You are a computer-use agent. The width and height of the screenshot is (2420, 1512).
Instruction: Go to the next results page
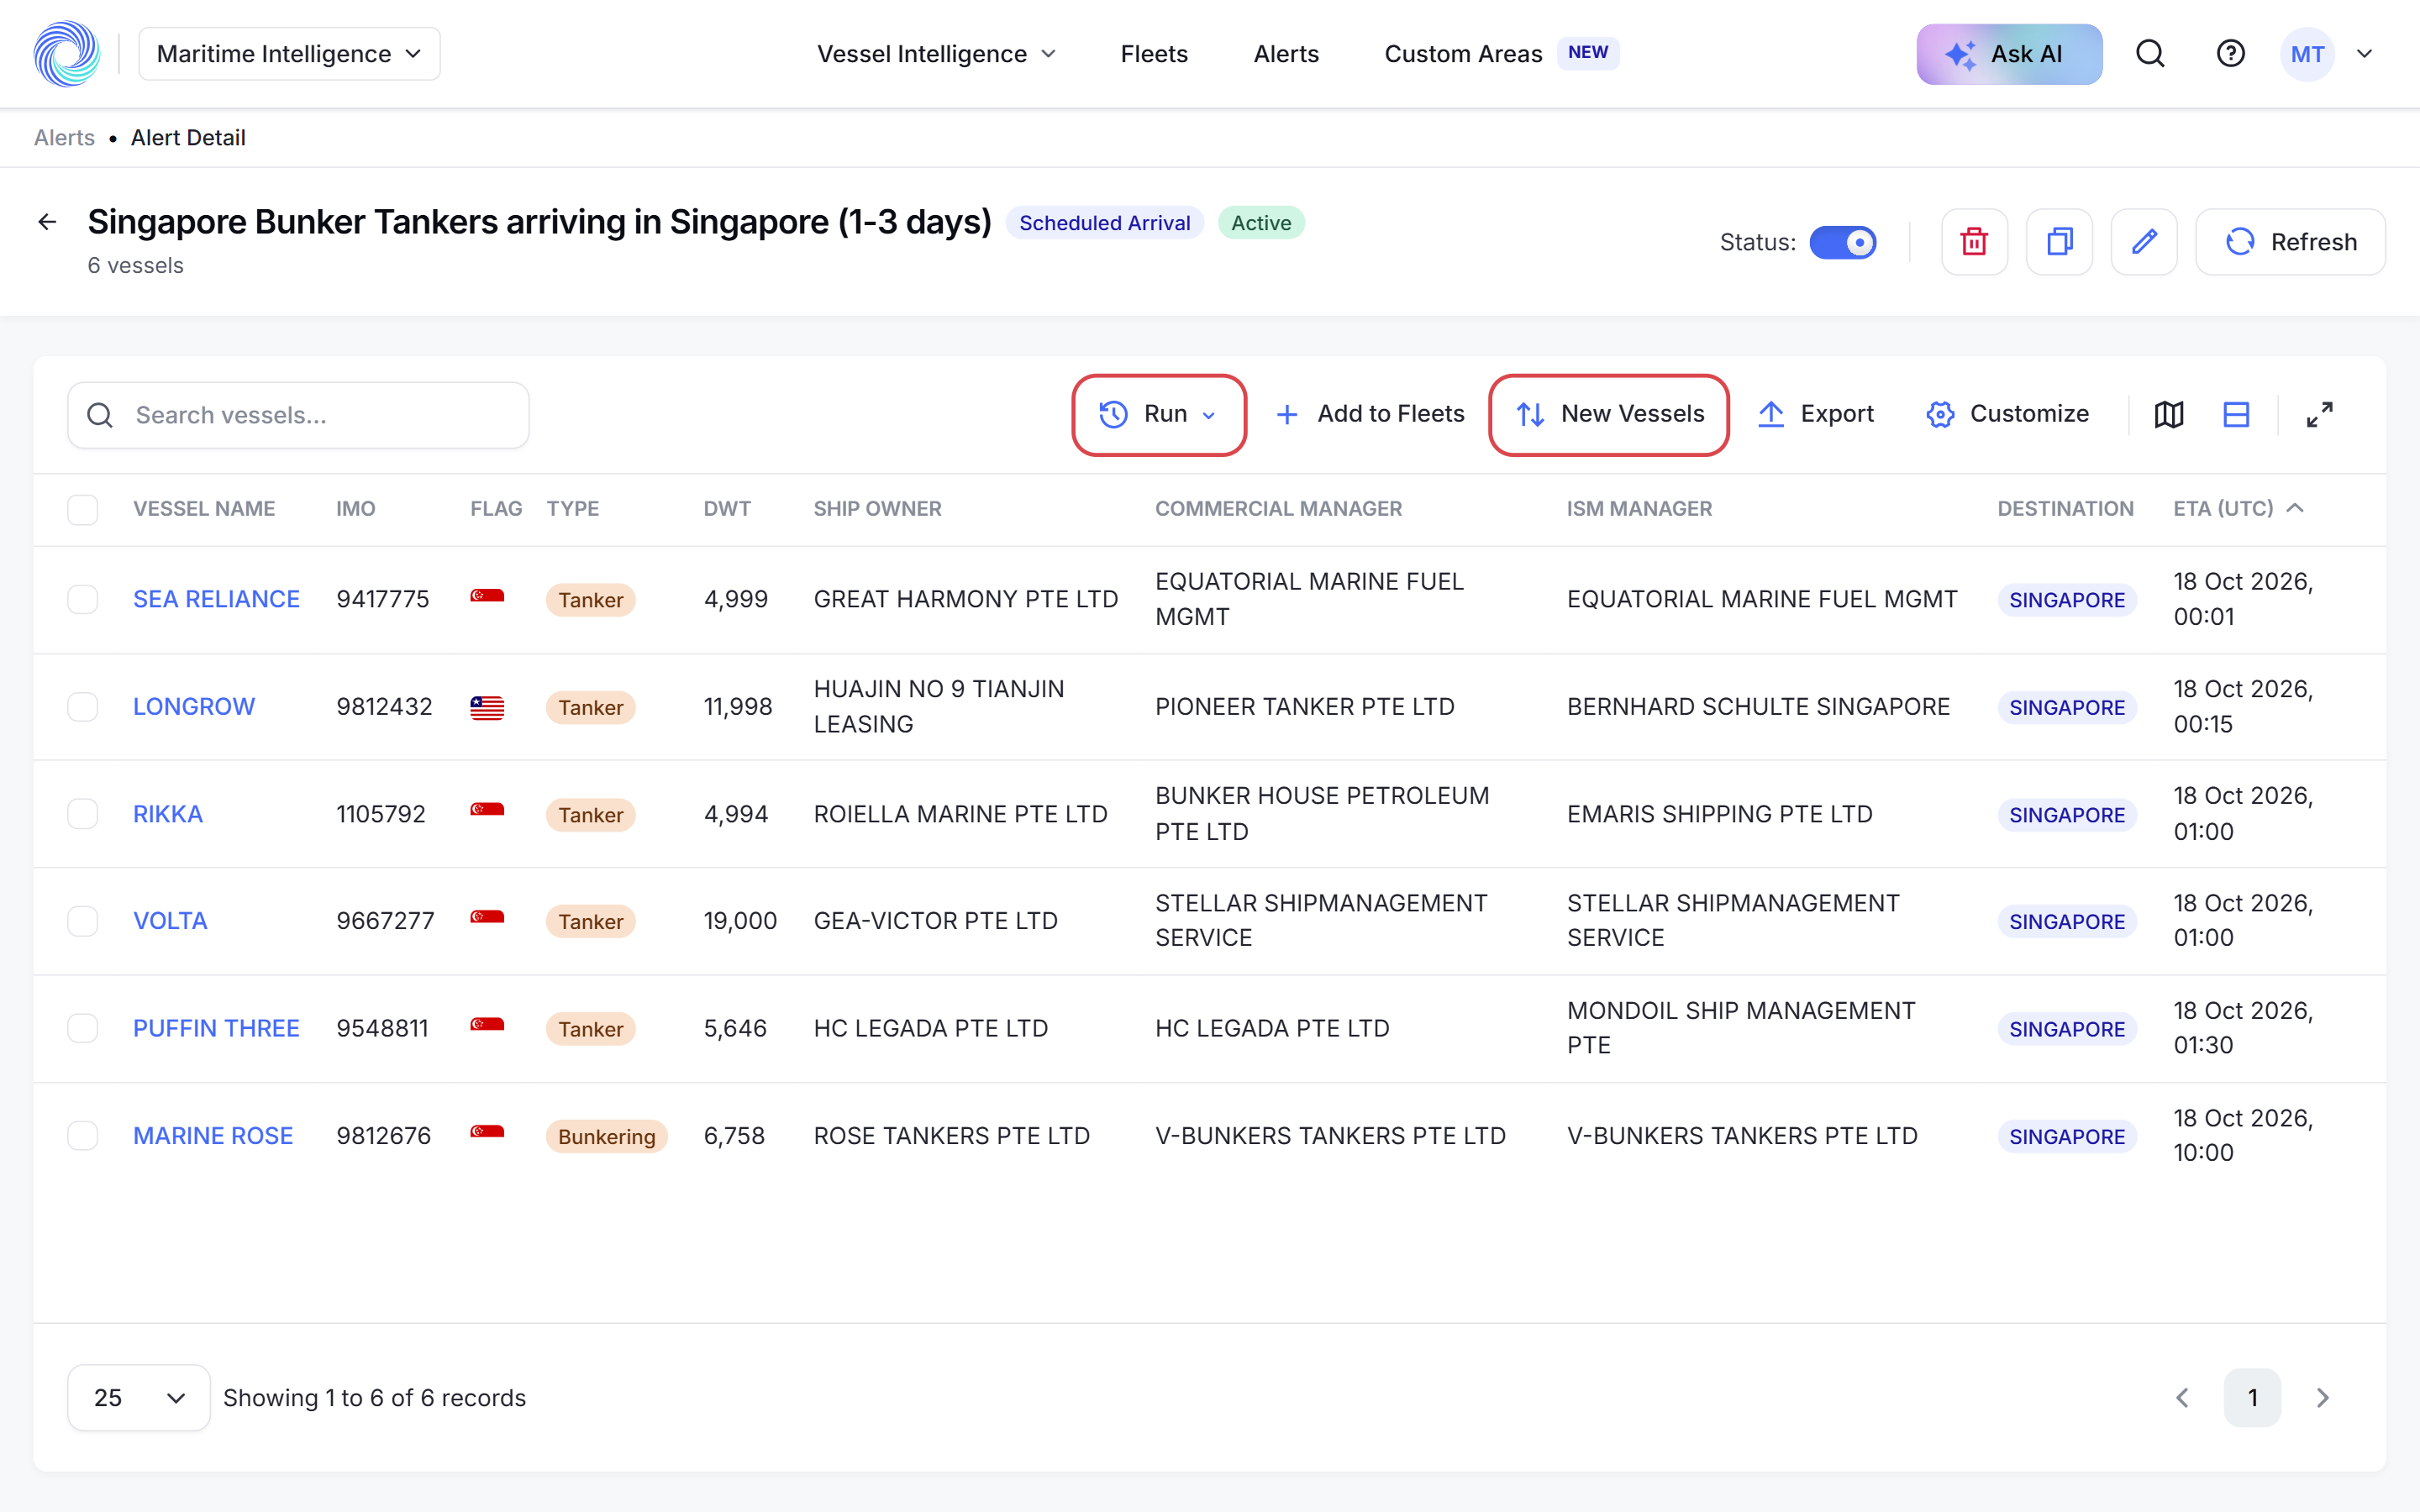pyautogui.click(x=2323, y=1398)
